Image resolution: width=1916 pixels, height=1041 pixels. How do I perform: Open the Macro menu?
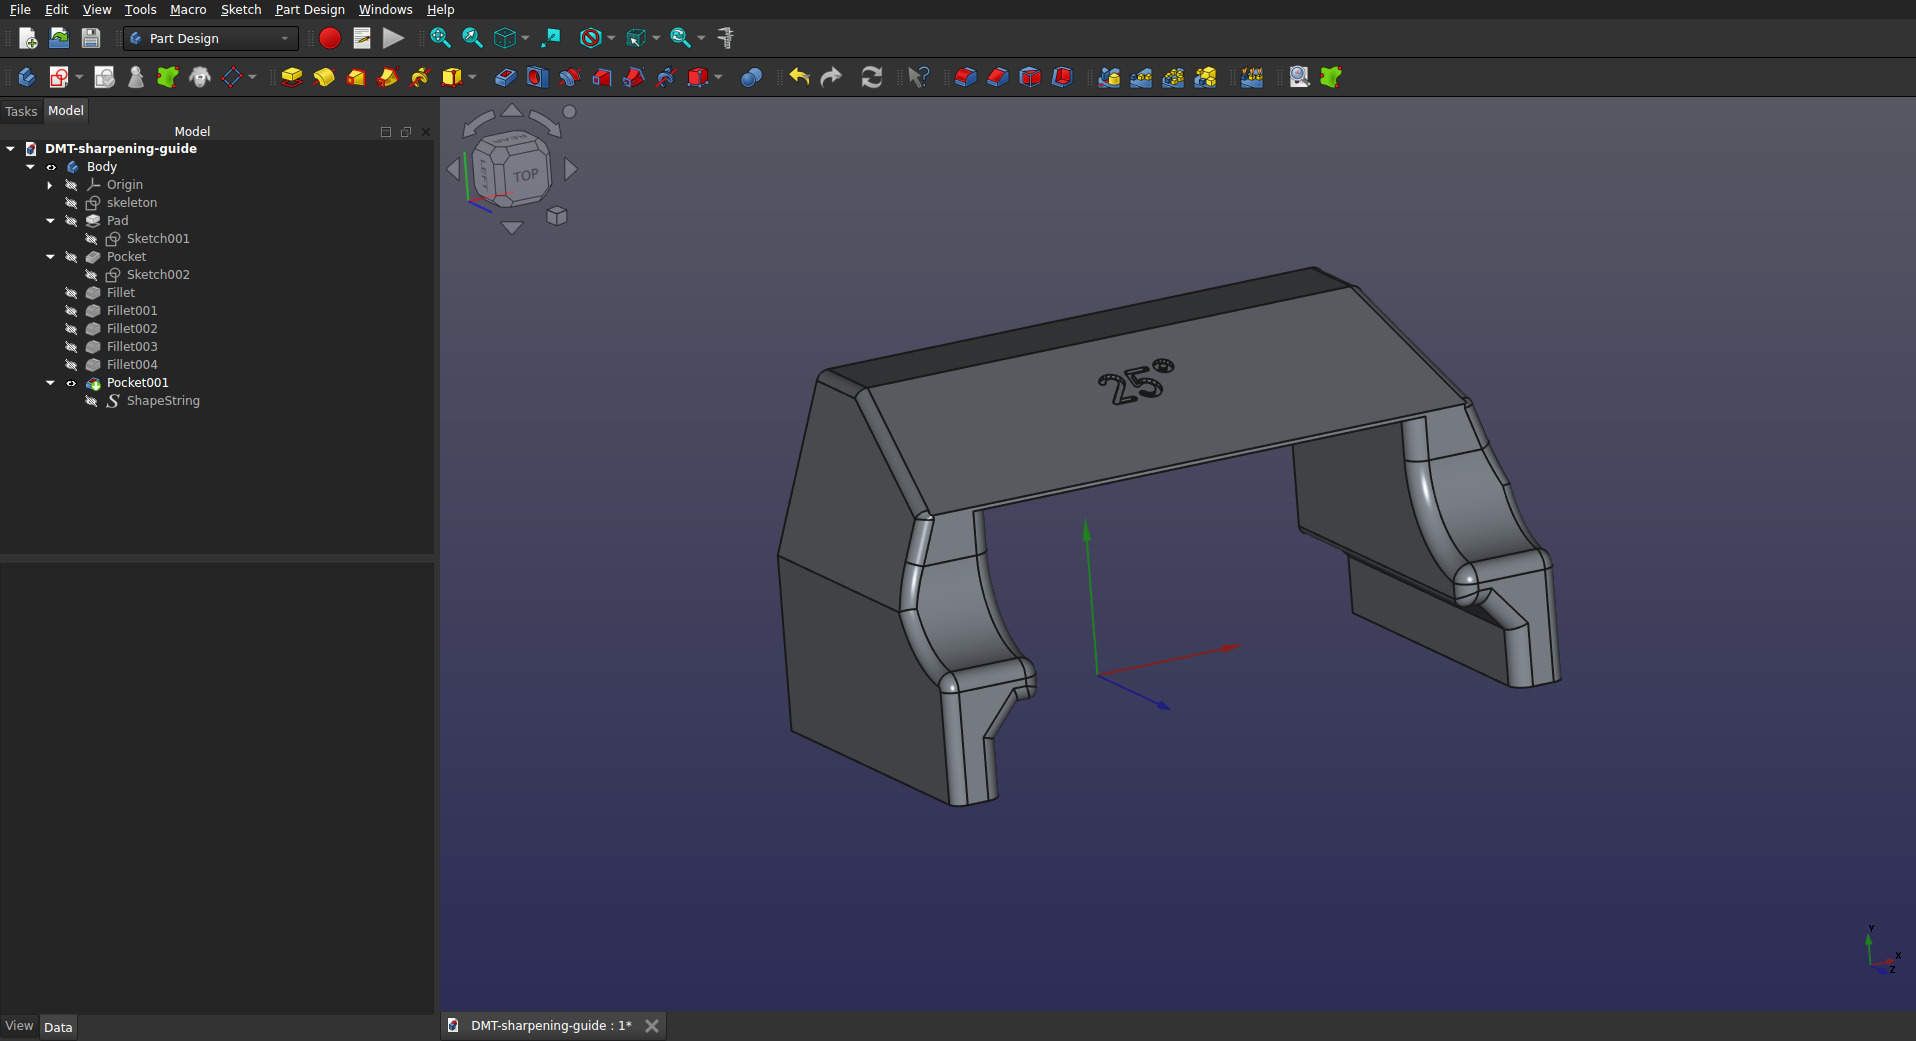(x=188, y=9)
